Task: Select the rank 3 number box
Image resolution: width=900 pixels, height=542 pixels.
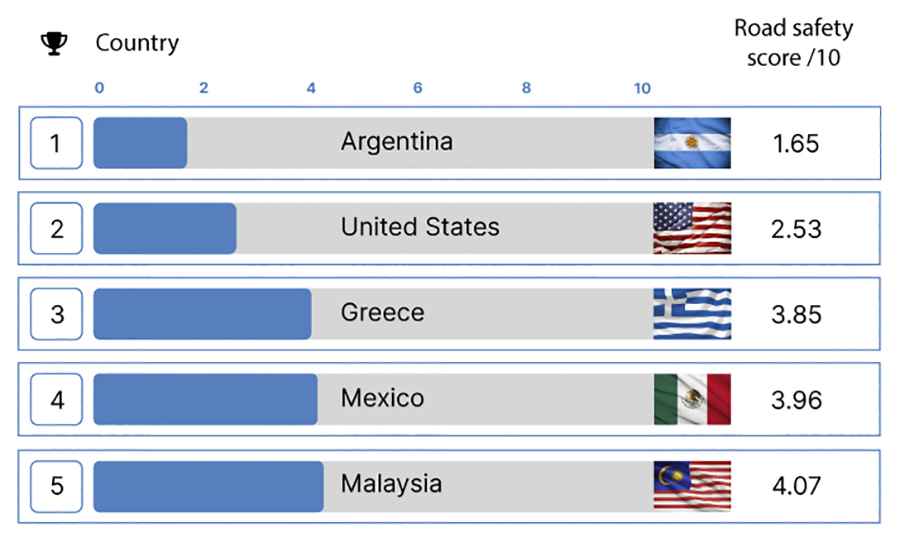Action: [x=56, y=314]
